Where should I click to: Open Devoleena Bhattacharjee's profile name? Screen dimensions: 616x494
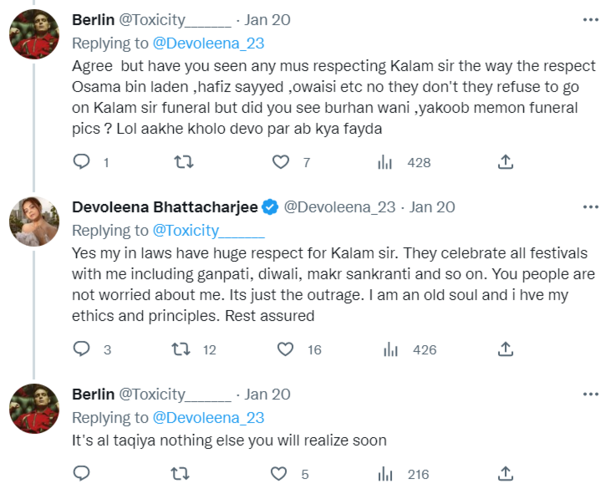(x=165, y=207)
